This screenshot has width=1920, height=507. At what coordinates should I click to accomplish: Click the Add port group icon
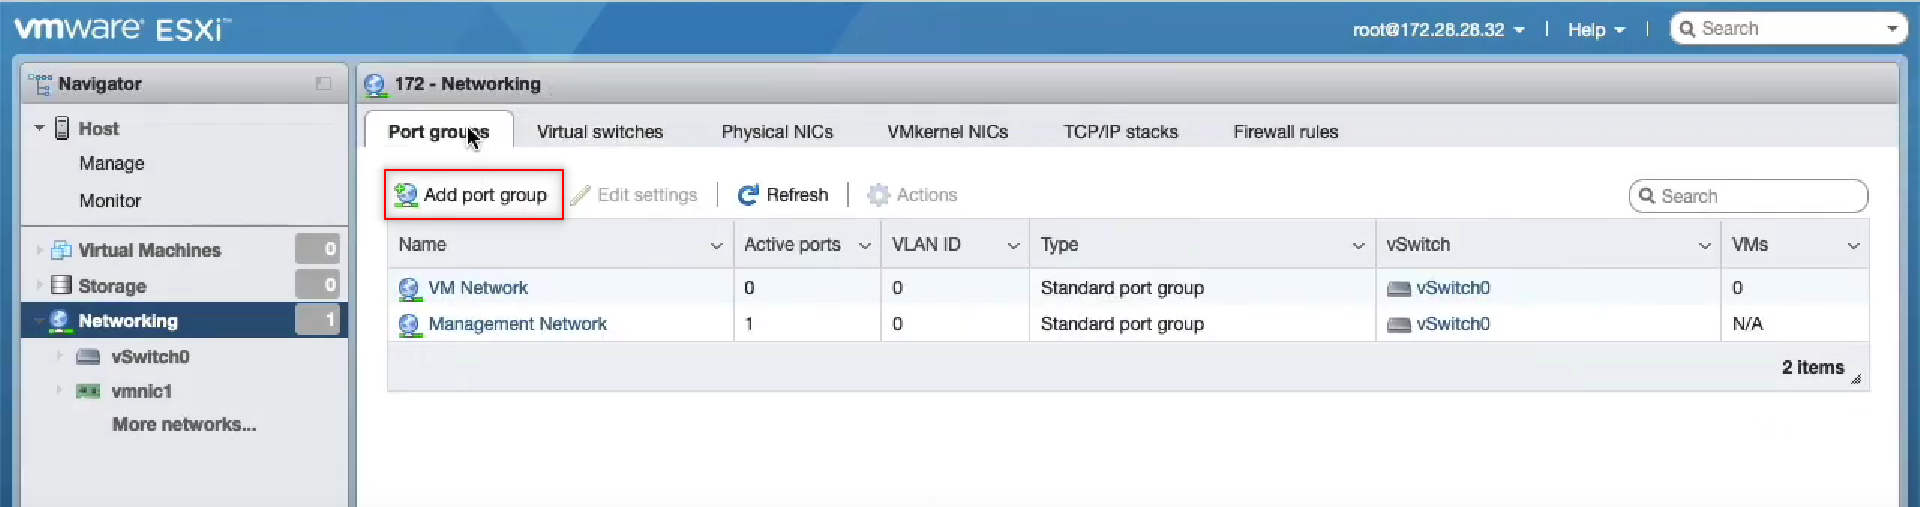405,194
